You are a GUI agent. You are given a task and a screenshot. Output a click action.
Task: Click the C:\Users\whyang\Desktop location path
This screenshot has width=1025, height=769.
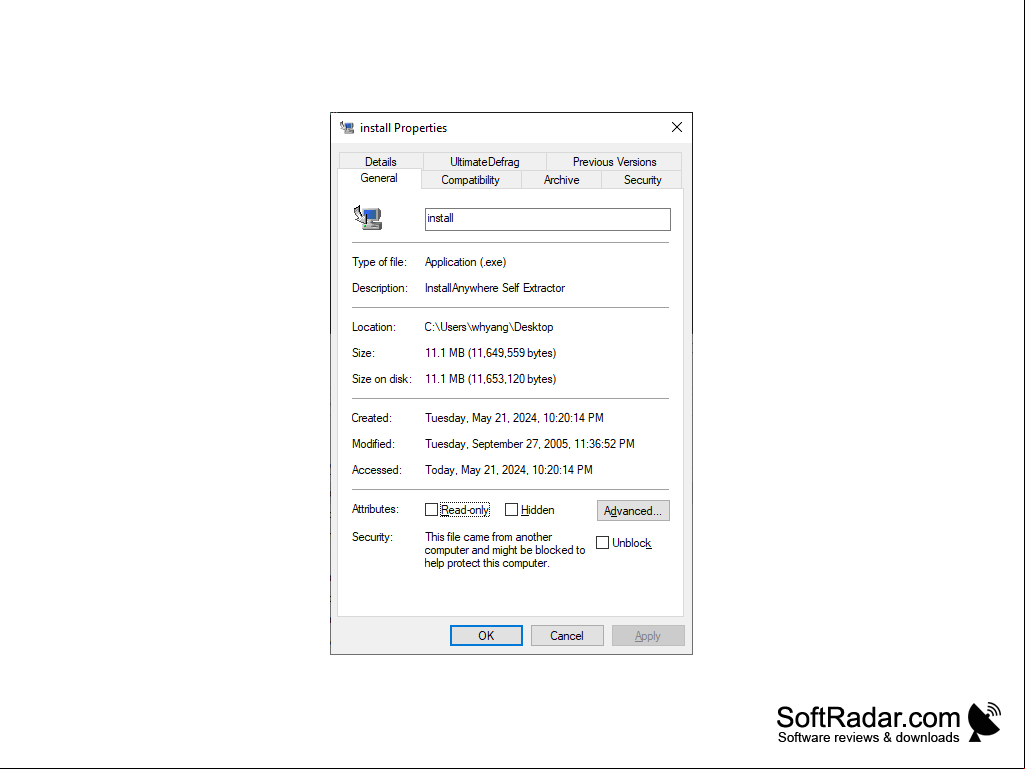pyautogui.click(x=489, y=327)
